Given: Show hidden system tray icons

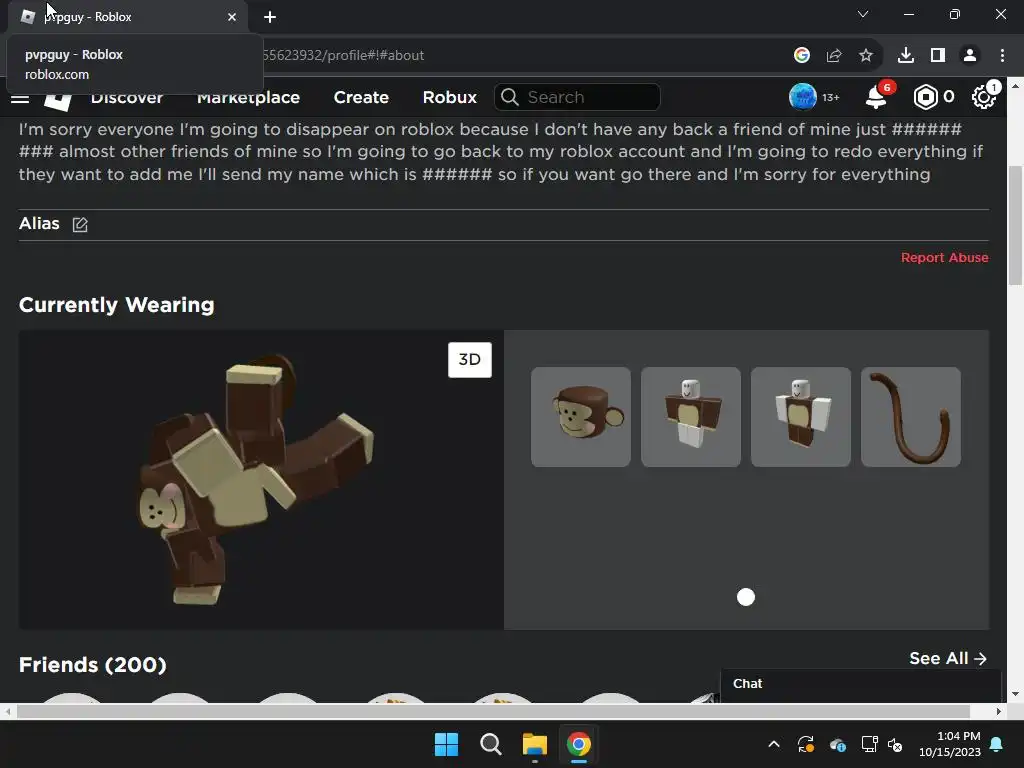Looking at the screenshot, I should (774, 744).
